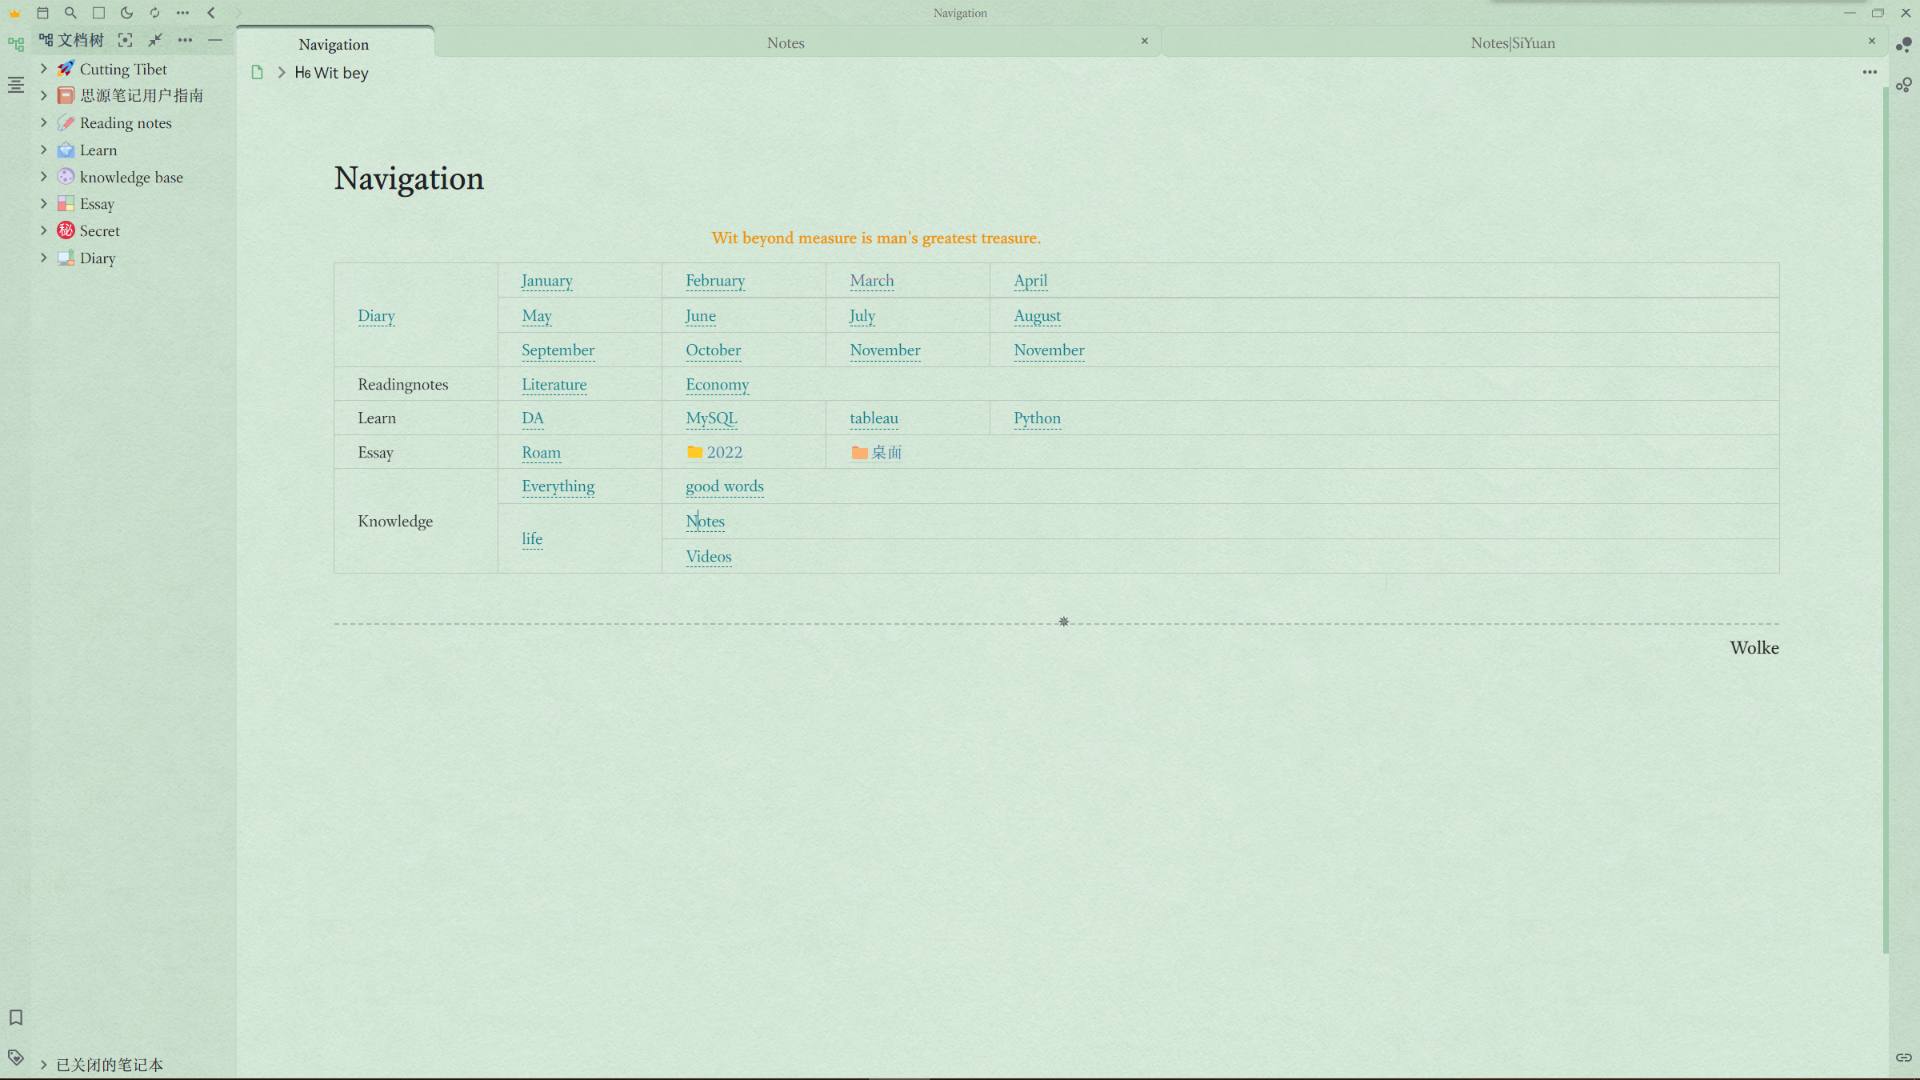The height and width of the screenshot is (1080, 1920).
Task: Open the bookmark panel icon
Action: point(16,1018)
